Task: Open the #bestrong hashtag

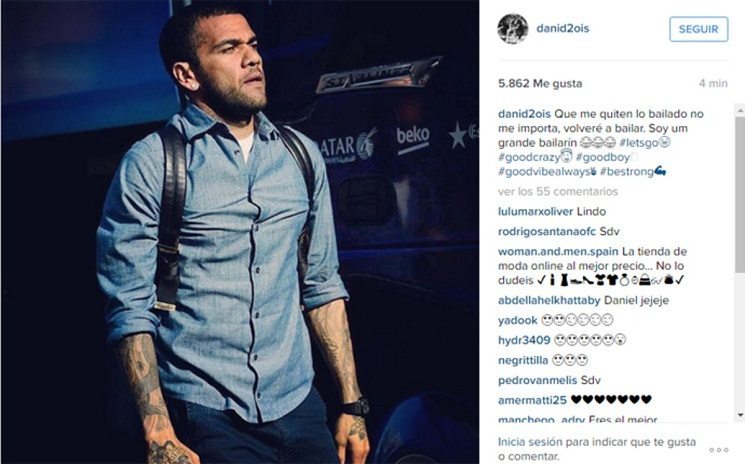Action: 627,171
